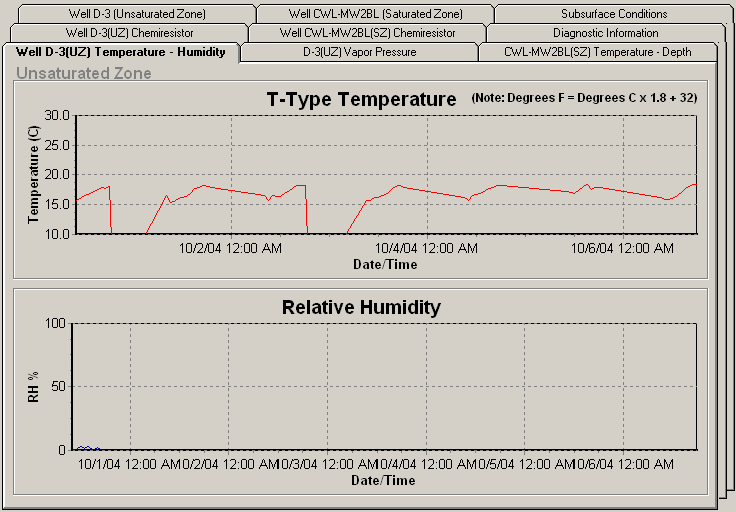Switch to CWL-MW2BL(SZ) Temperature - Depth tab
Screen dimensions: 736x512
point(598,52)
